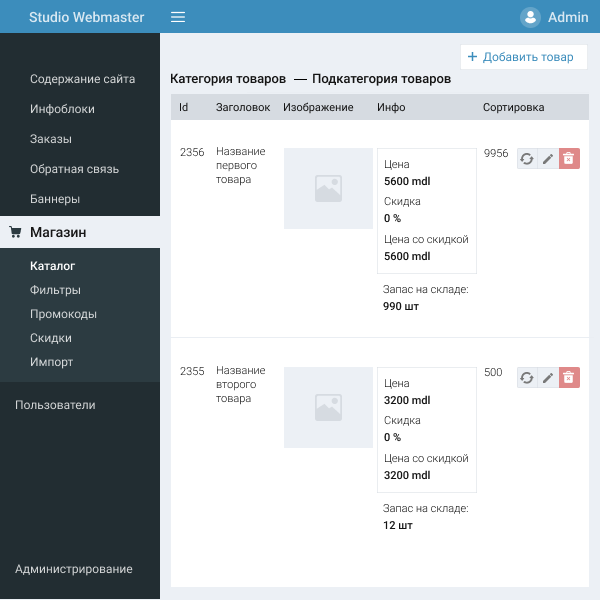
Task: Delete the second product with id 2355
Action: click(569, 377)
